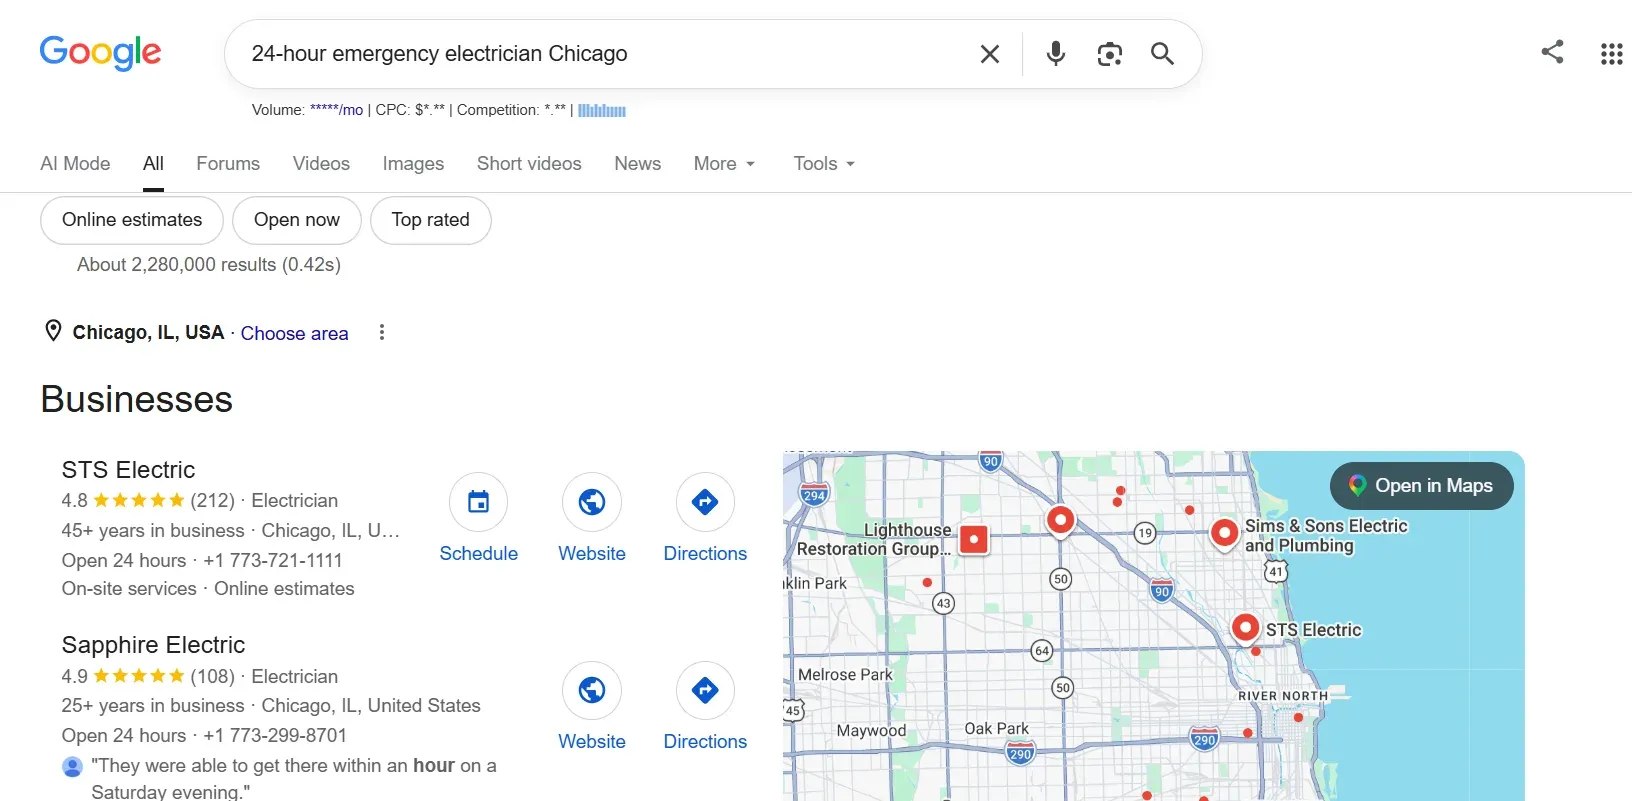Image resolution: width=1632 pixels, height=801 pixels.
Task: Click the STS Electric star rating
Action: (139, 500)
